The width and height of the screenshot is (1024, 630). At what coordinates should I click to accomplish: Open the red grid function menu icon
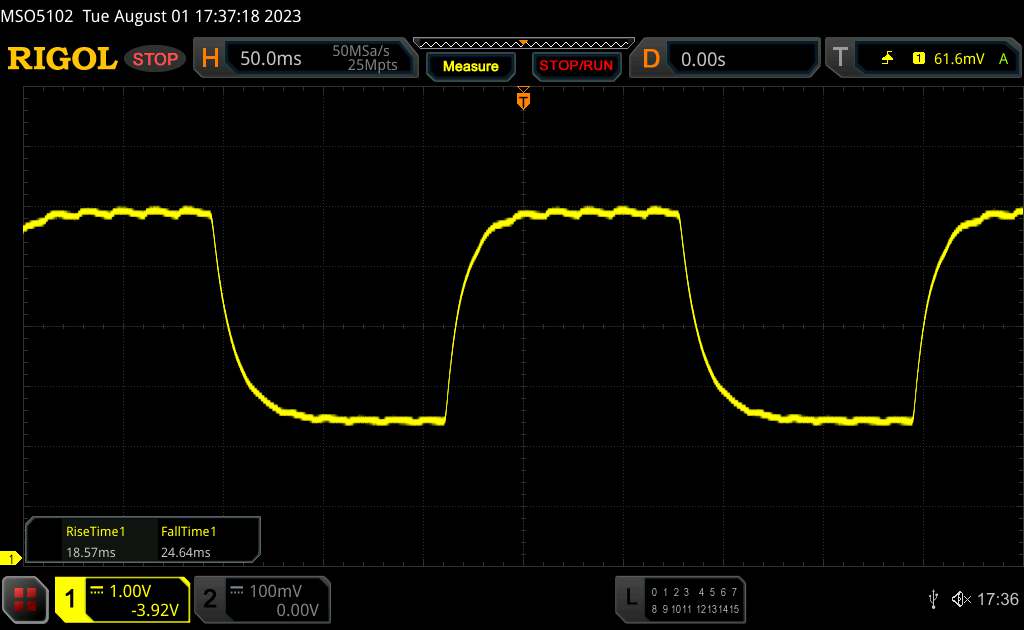[x=25, y=599]
